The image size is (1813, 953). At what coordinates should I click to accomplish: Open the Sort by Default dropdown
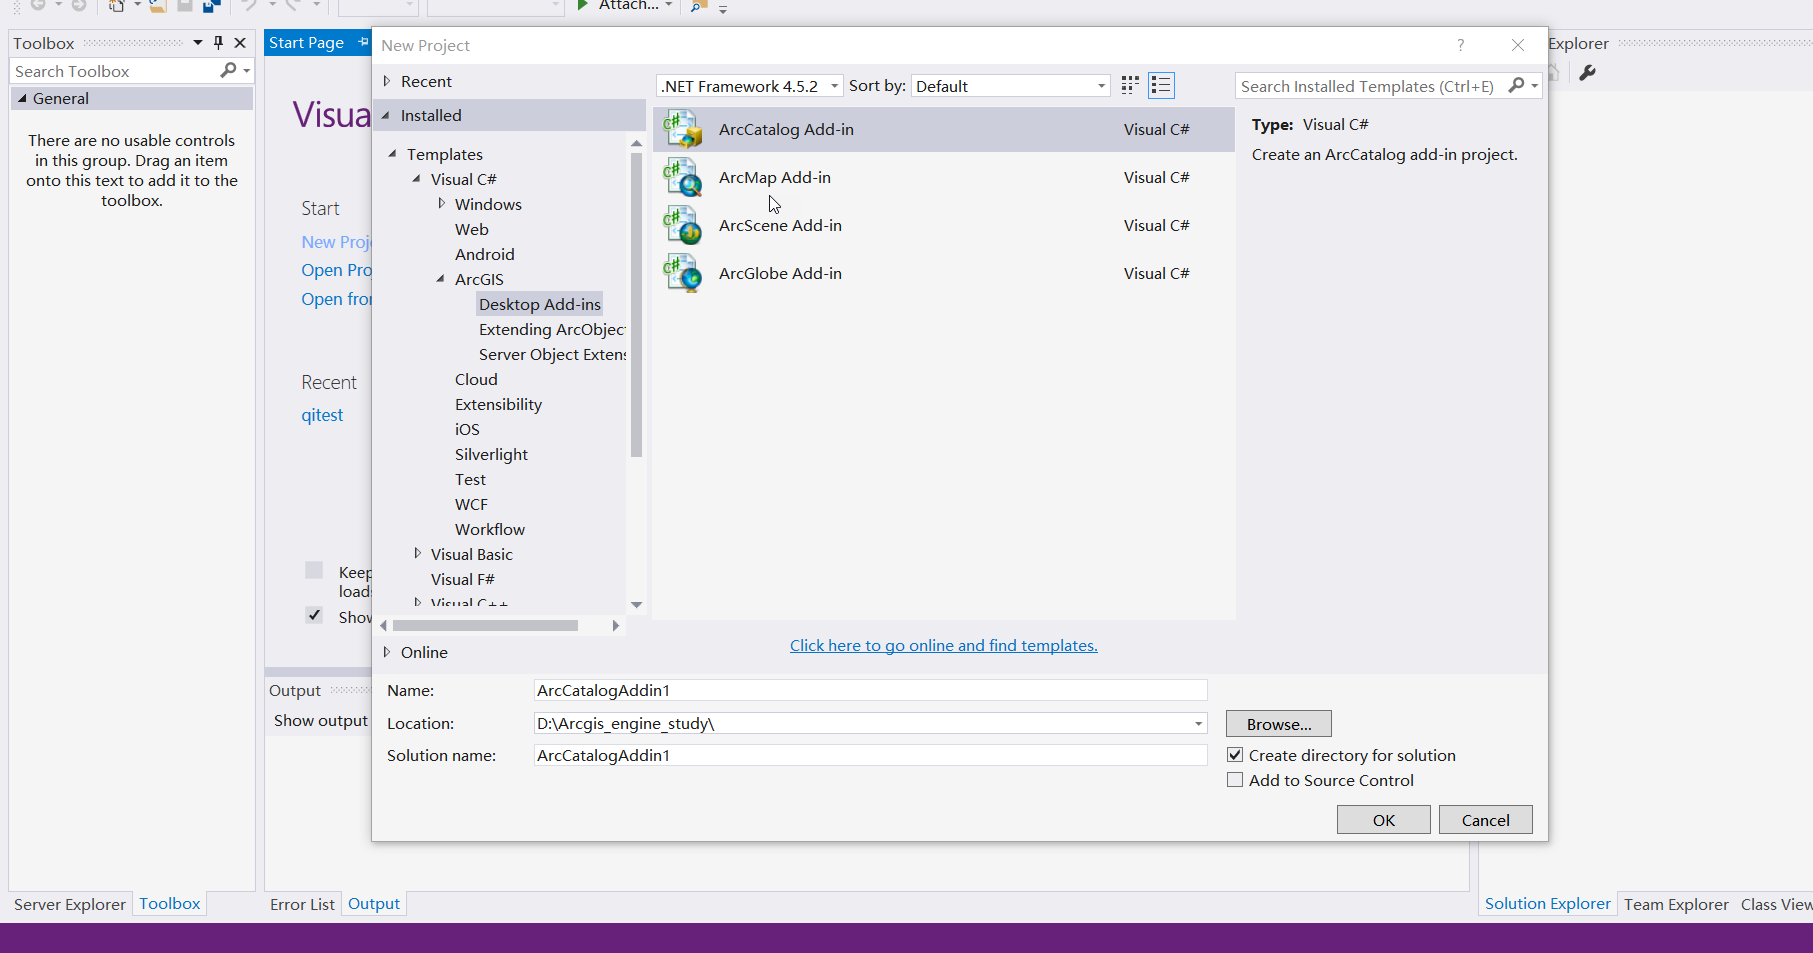point(1100,86)
